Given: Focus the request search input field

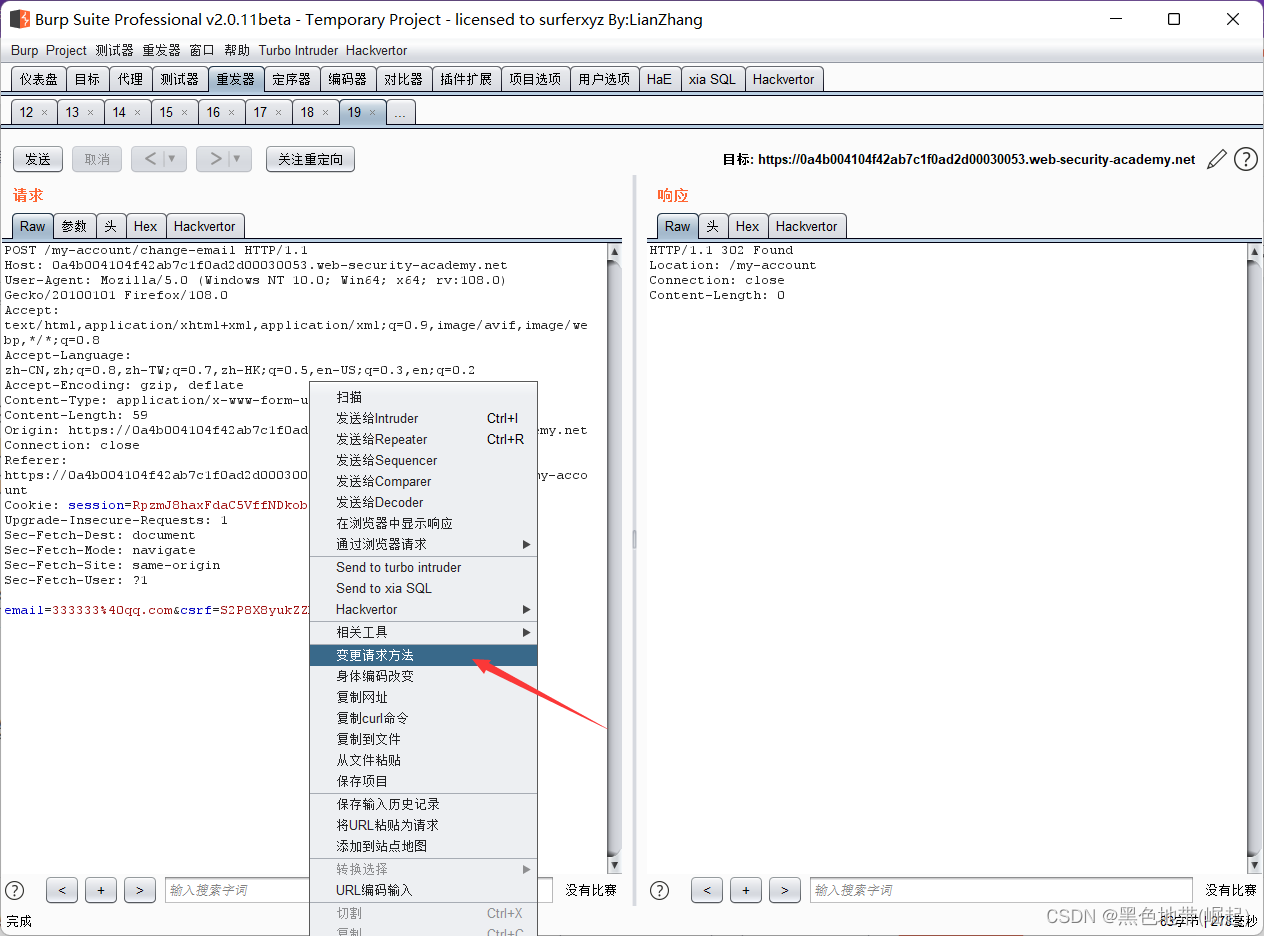Looking at the screenshot, I should (x=359, y=890).
